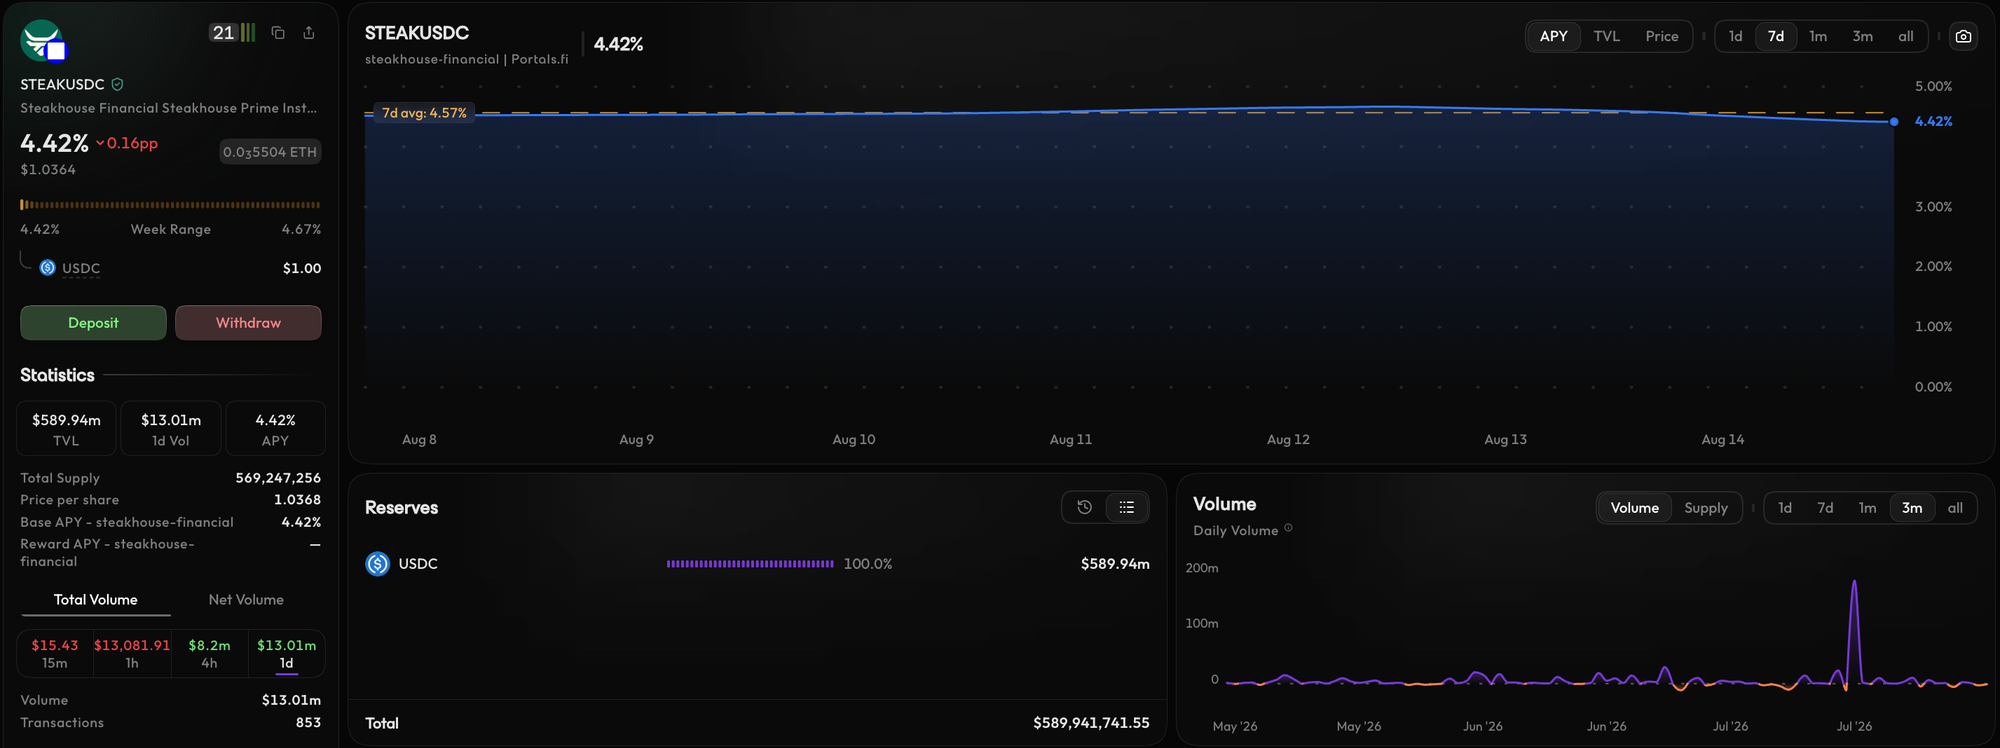2000x748 pixels.
Task: Click the green Deposit button
Action: coord(93,323)
